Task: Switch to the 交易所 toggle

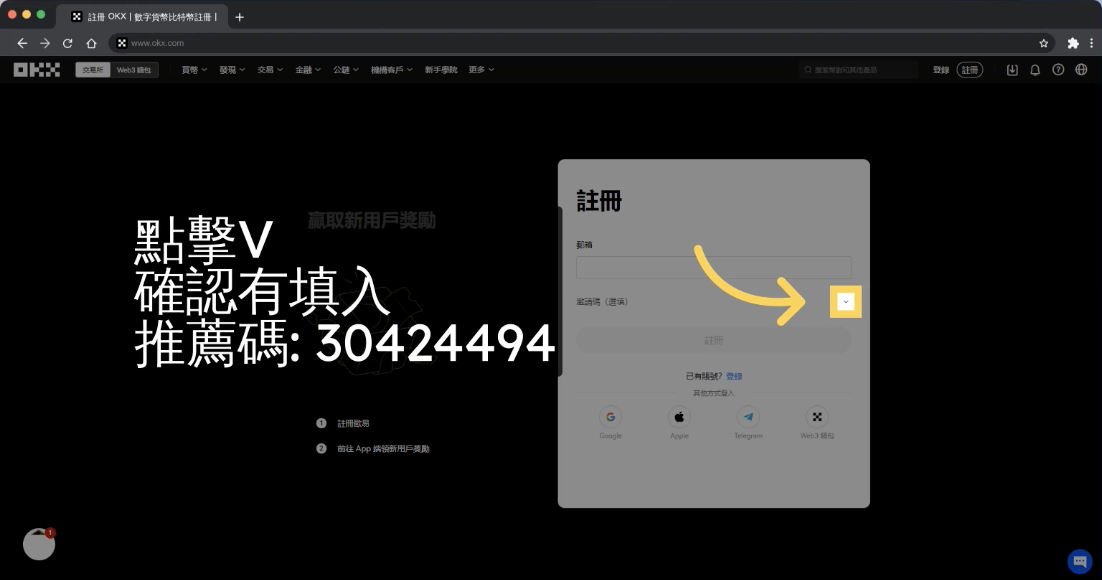Action: [x=93, y=70]
